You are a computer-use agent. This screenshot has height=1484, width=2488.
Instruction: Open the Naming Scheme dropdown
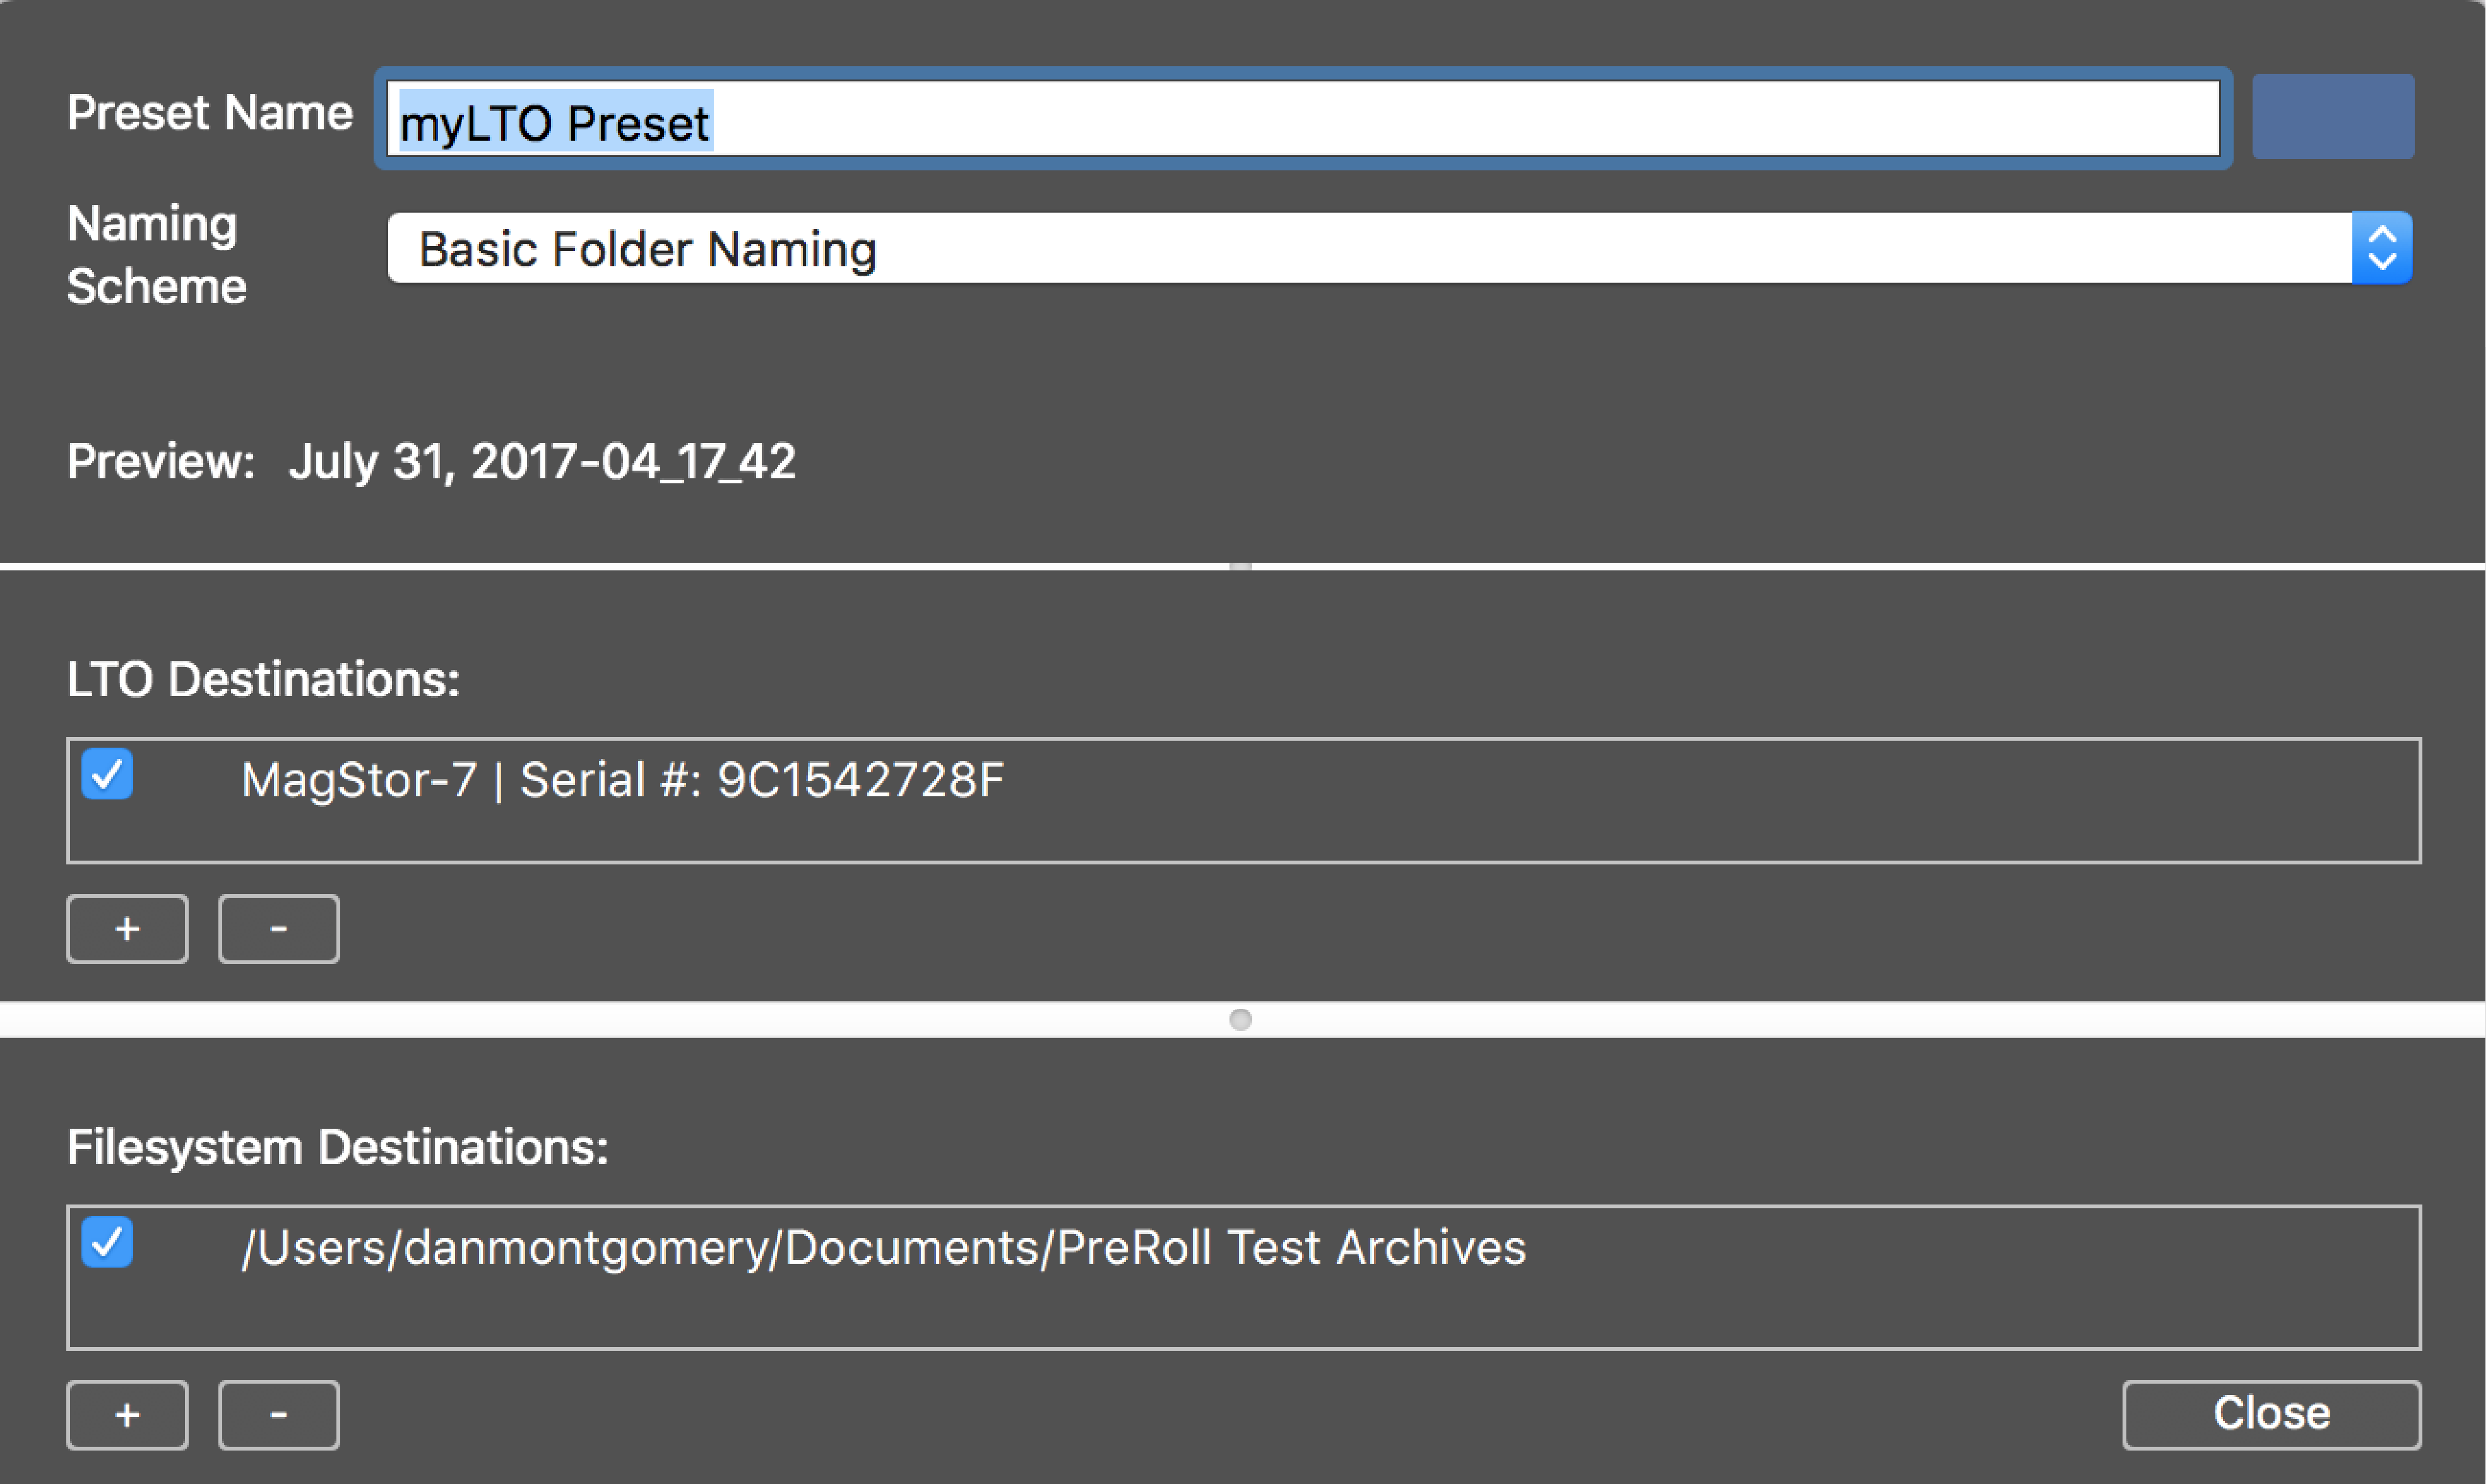click(x=1400, y=248)
